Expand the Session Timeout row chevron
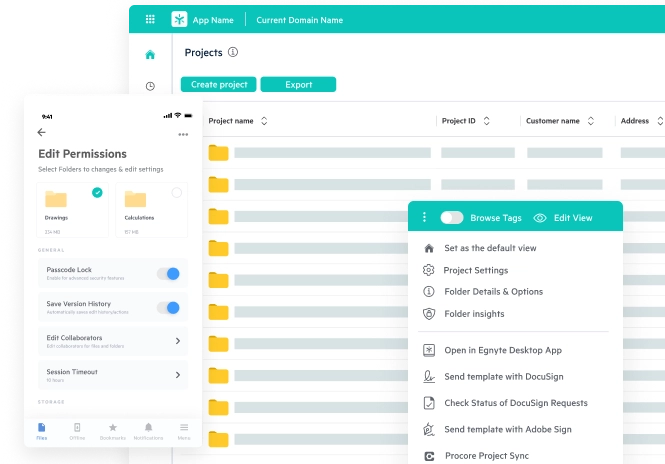Image resolution: width=665 pixels, height=464 pixels. pyautogui.click(x=178, y=375)
